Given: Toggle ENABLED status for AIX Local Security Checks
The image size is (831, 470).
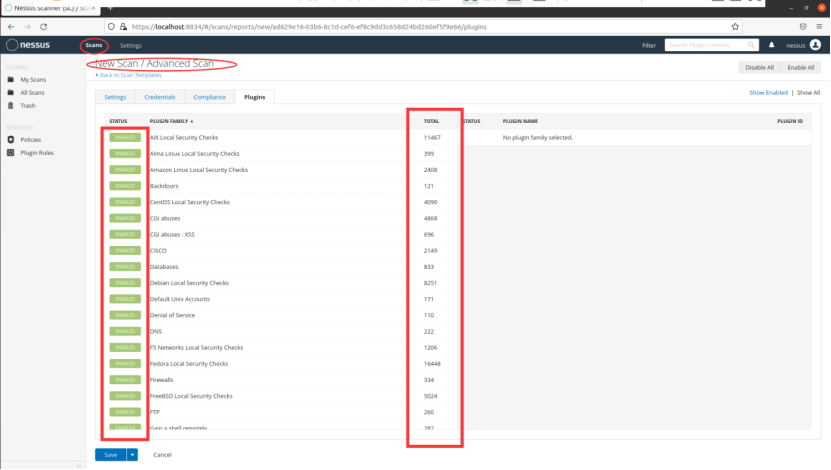Looking at the screenshot, I should point(125,137).
